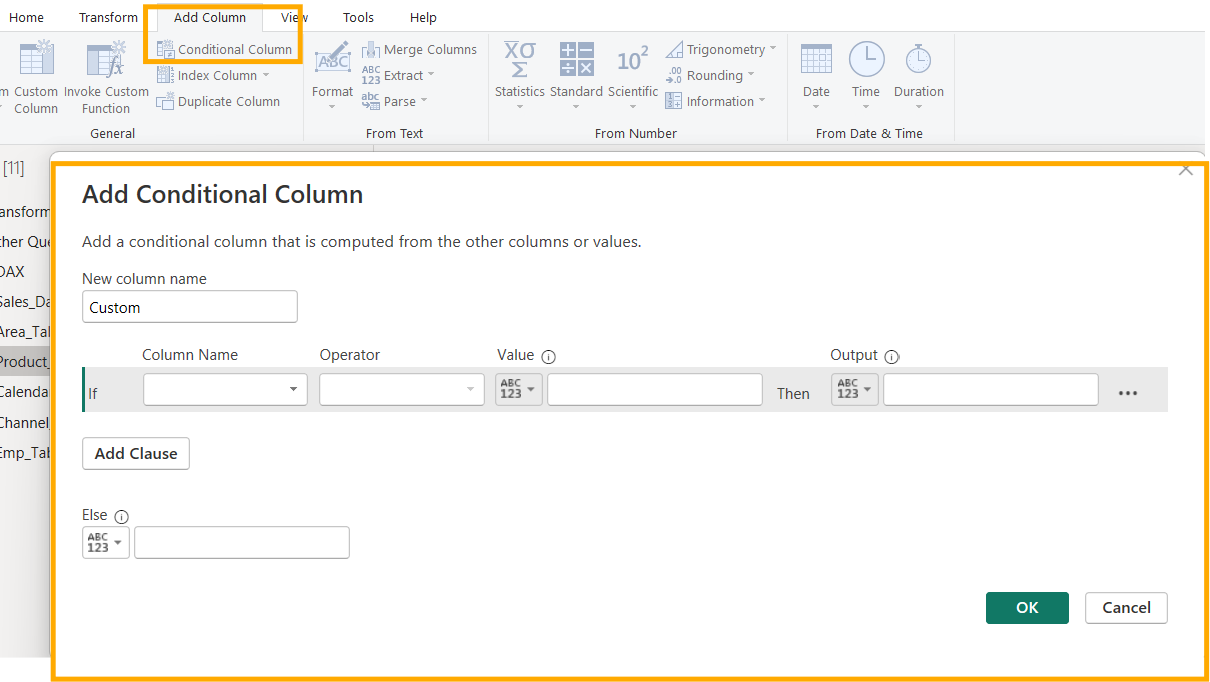Open the View ribbon tab
The height and width of the screenshot is (682, 1210).
(294, 17)
